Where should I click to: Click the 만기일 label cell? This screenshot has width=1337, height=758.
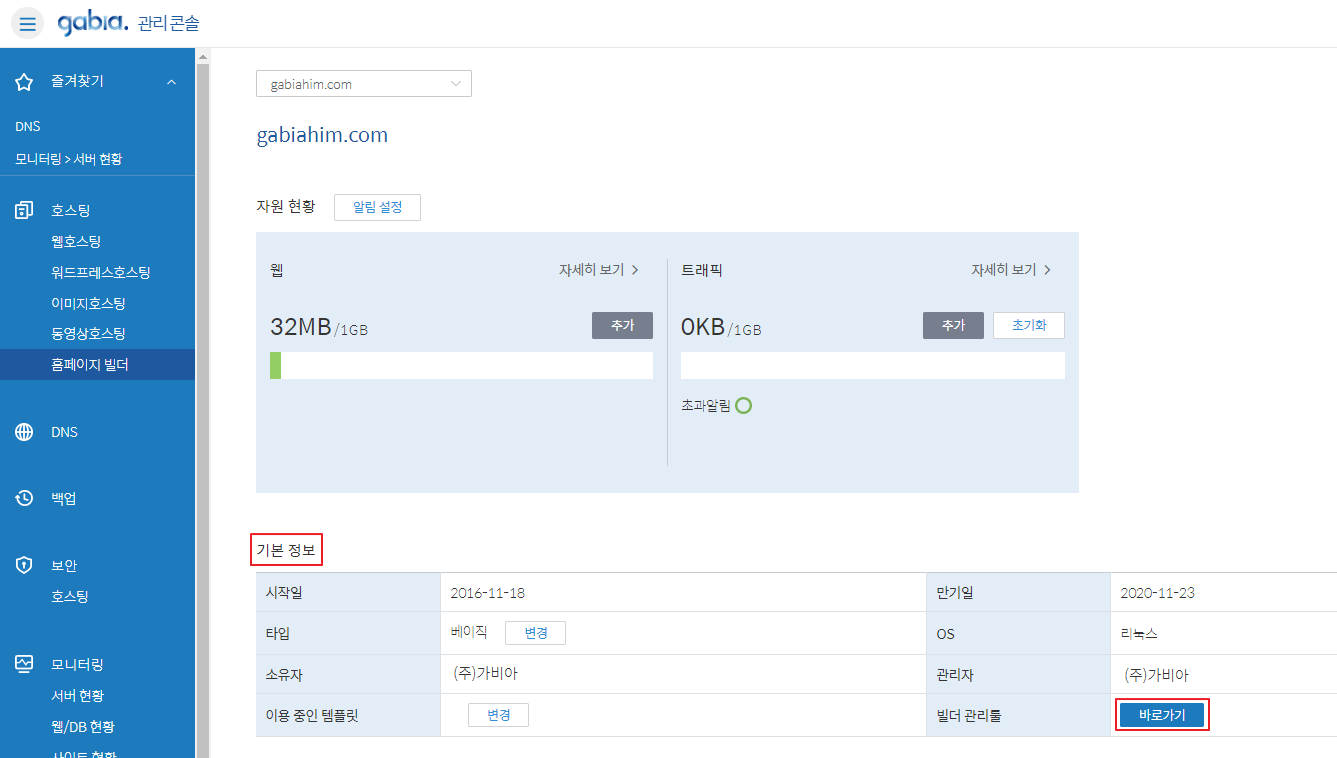click(x=1018, y=593)
